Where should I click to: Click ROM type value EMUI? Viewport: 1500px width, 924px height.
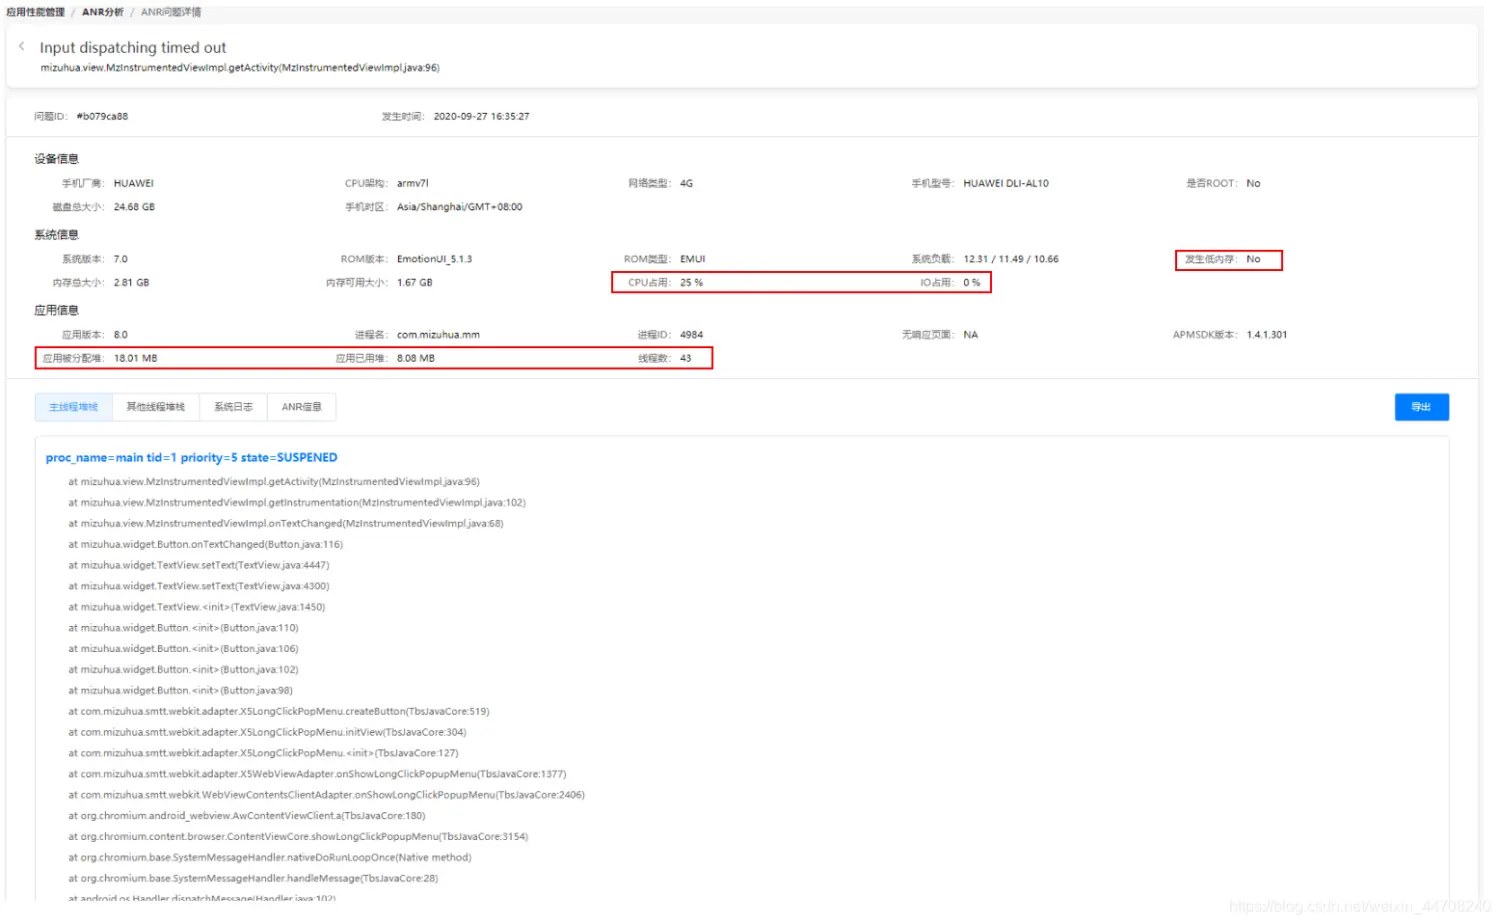click(692, 259)
